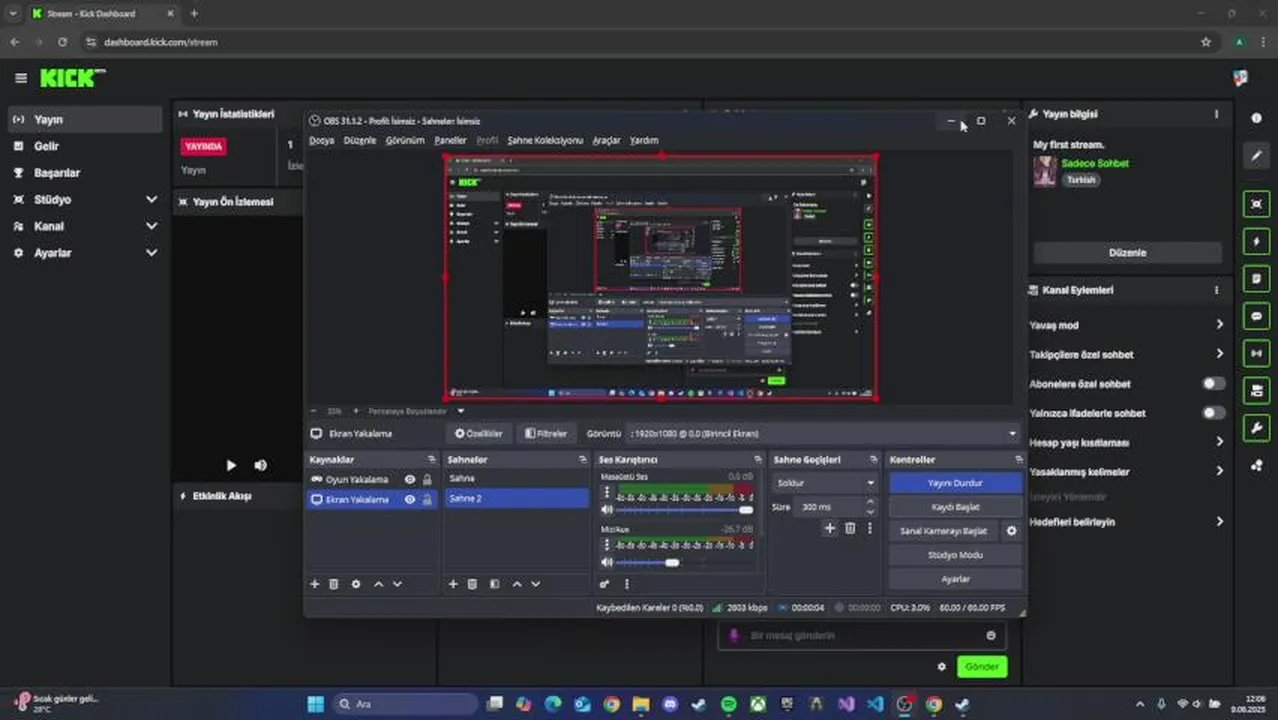The width and height of the screenshot is (1278, 720).
Task: Expand Hedefleri belirleyin chevron
Action: coord(1219,521)
